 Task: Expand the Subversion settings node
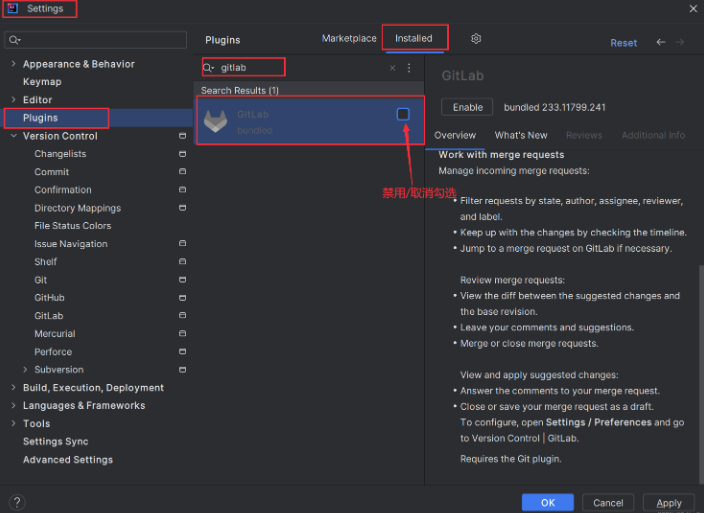click(25, 369)
